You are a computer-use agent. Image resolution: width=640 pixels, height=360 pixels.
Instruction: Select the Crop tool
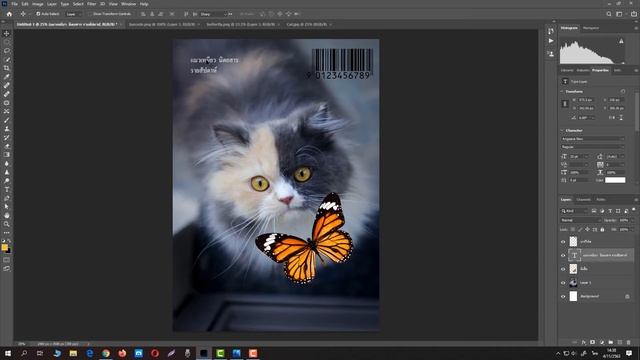coord(7,68)
